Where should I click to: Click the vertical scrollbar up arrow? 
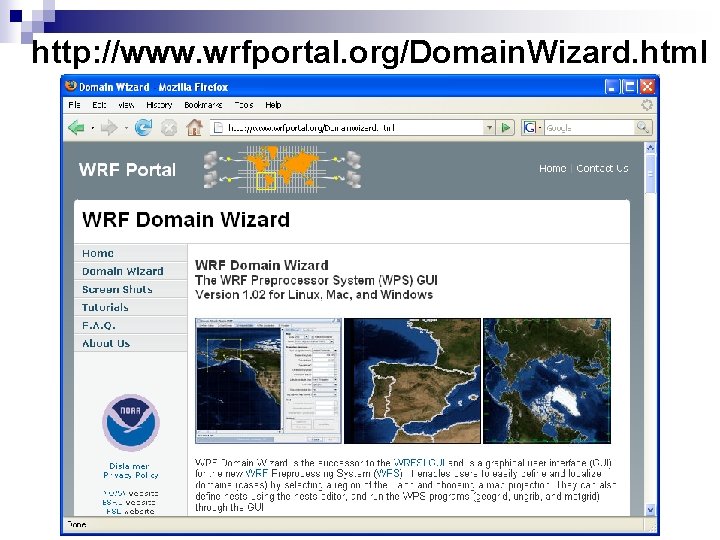pos(650,148)
